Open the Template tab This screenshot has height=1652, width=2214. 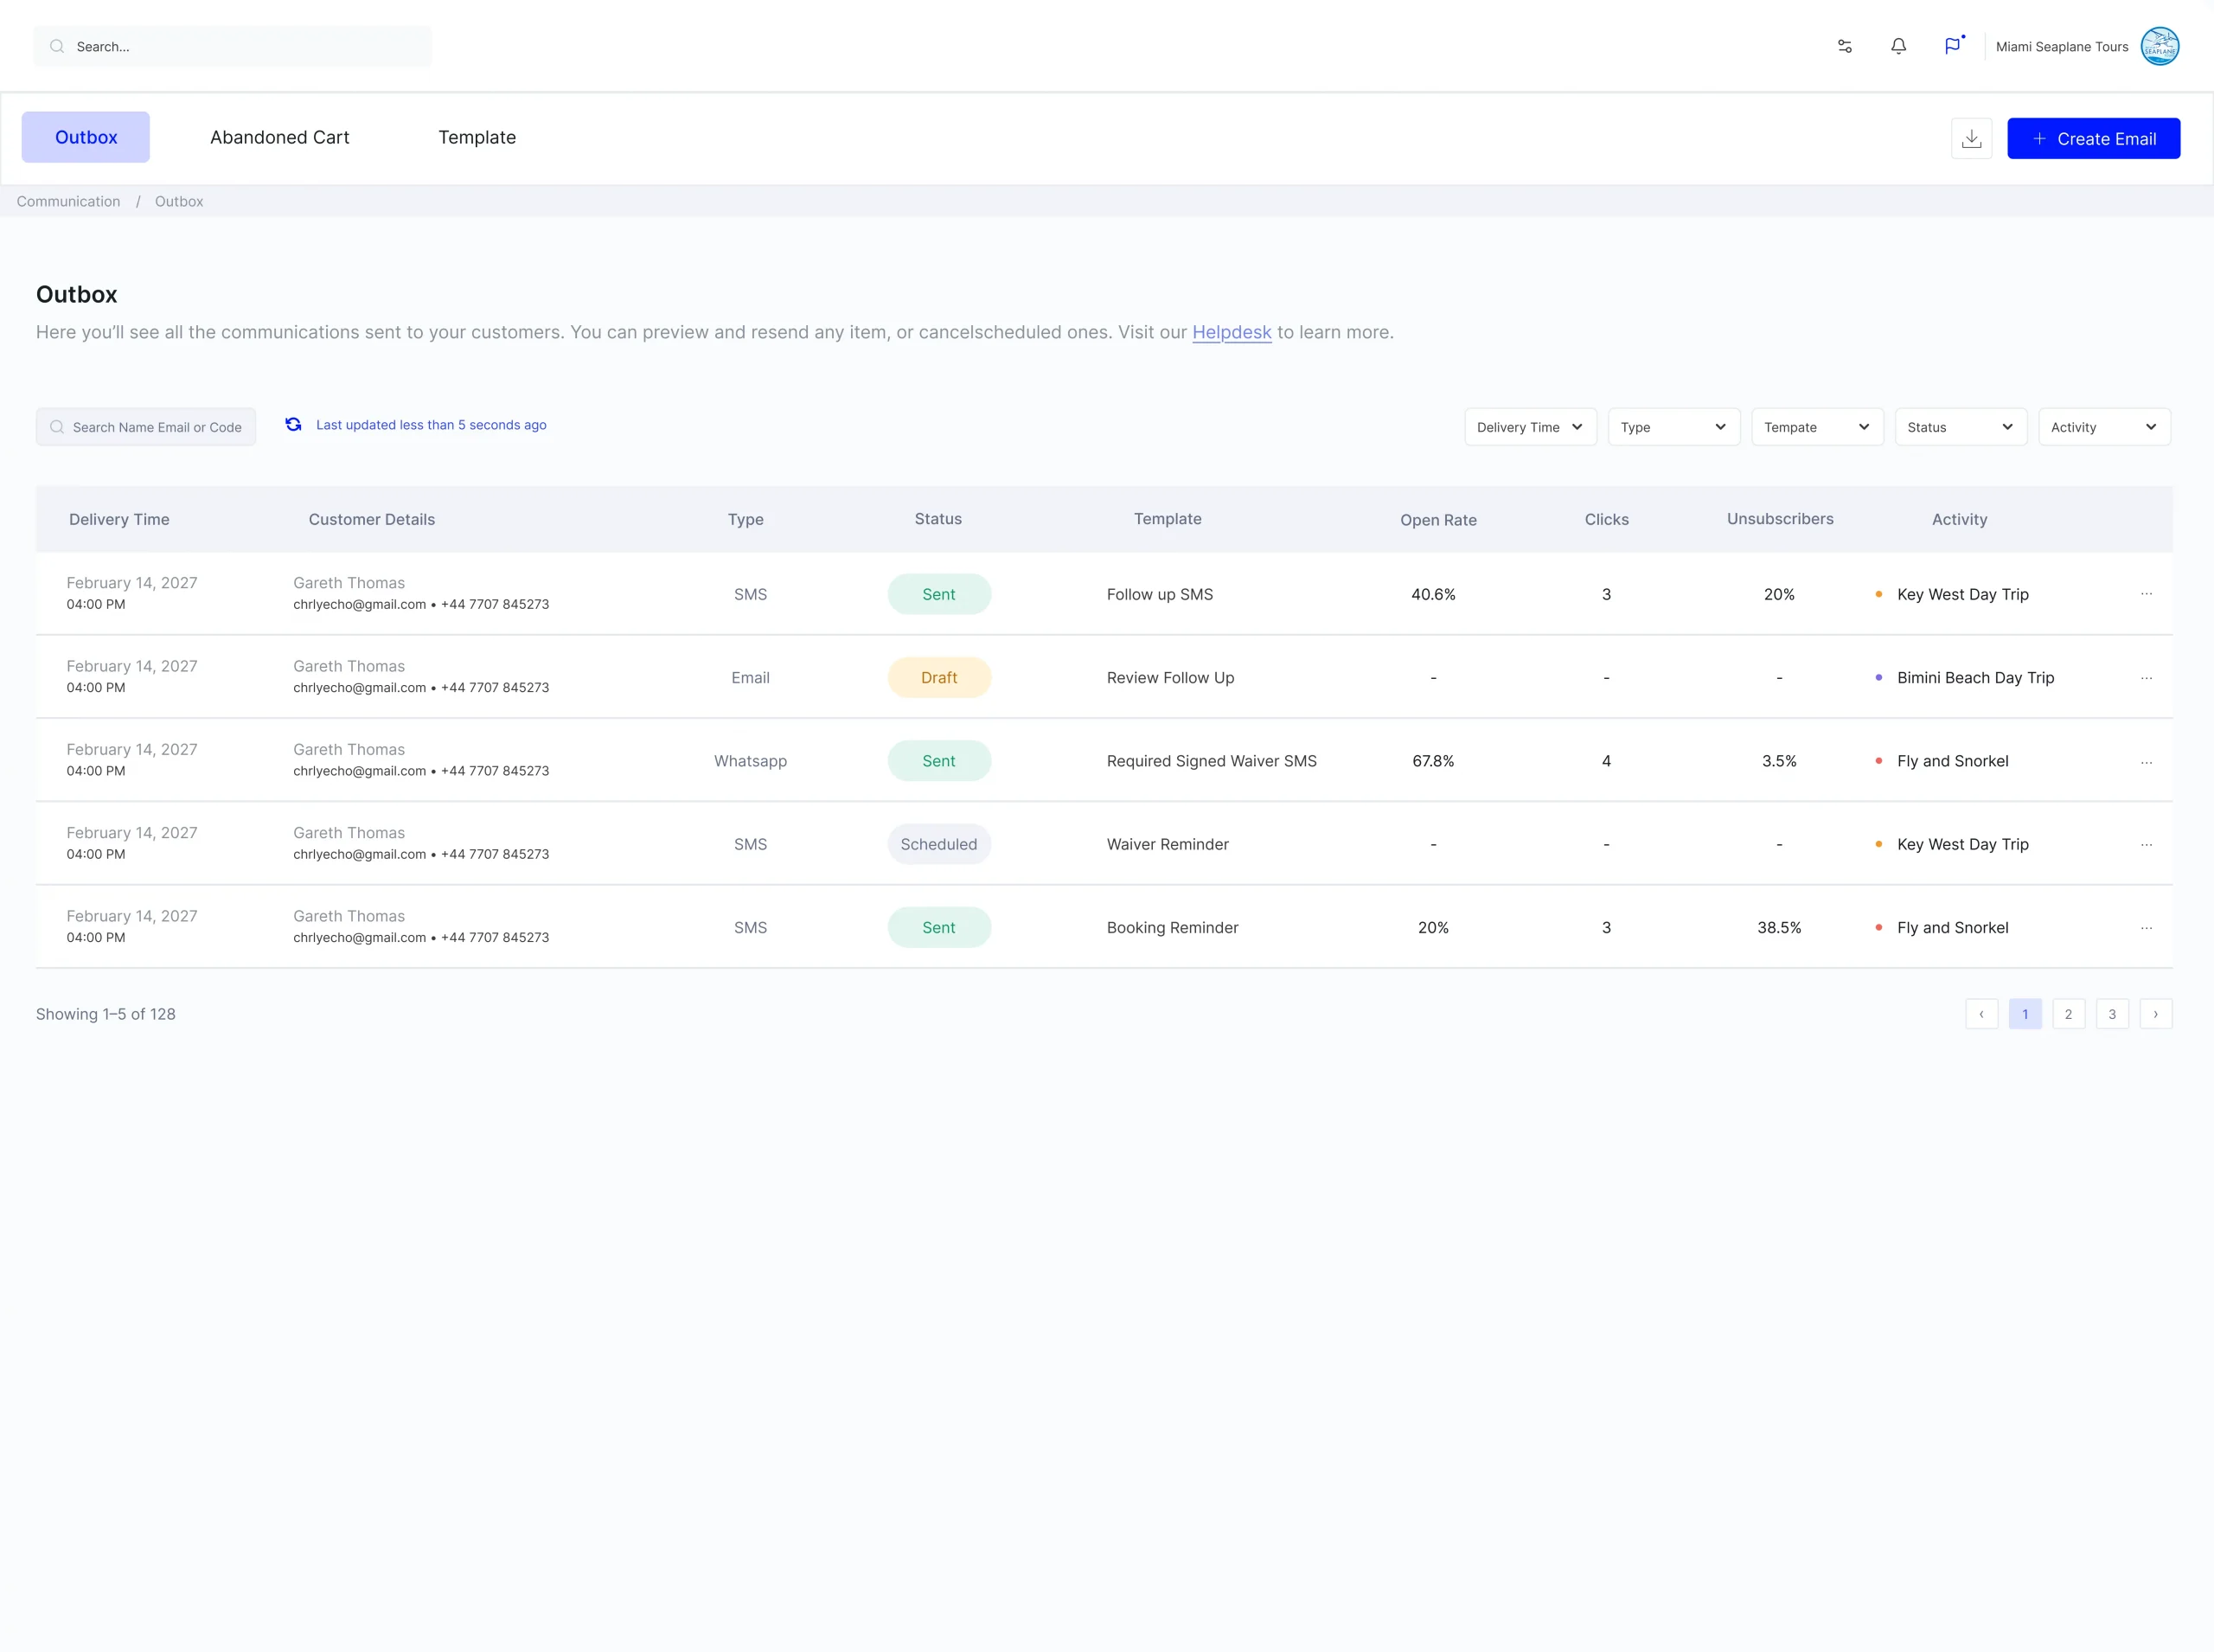[x=477, y=137]
